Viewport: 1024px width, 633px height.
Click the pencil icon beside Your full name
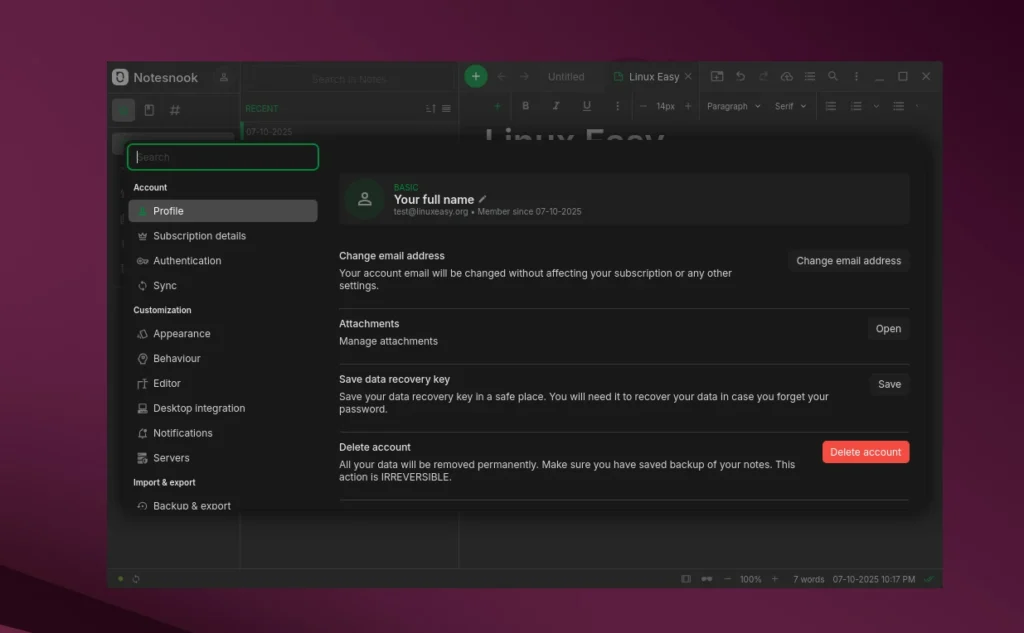click(x=483, y=199)
